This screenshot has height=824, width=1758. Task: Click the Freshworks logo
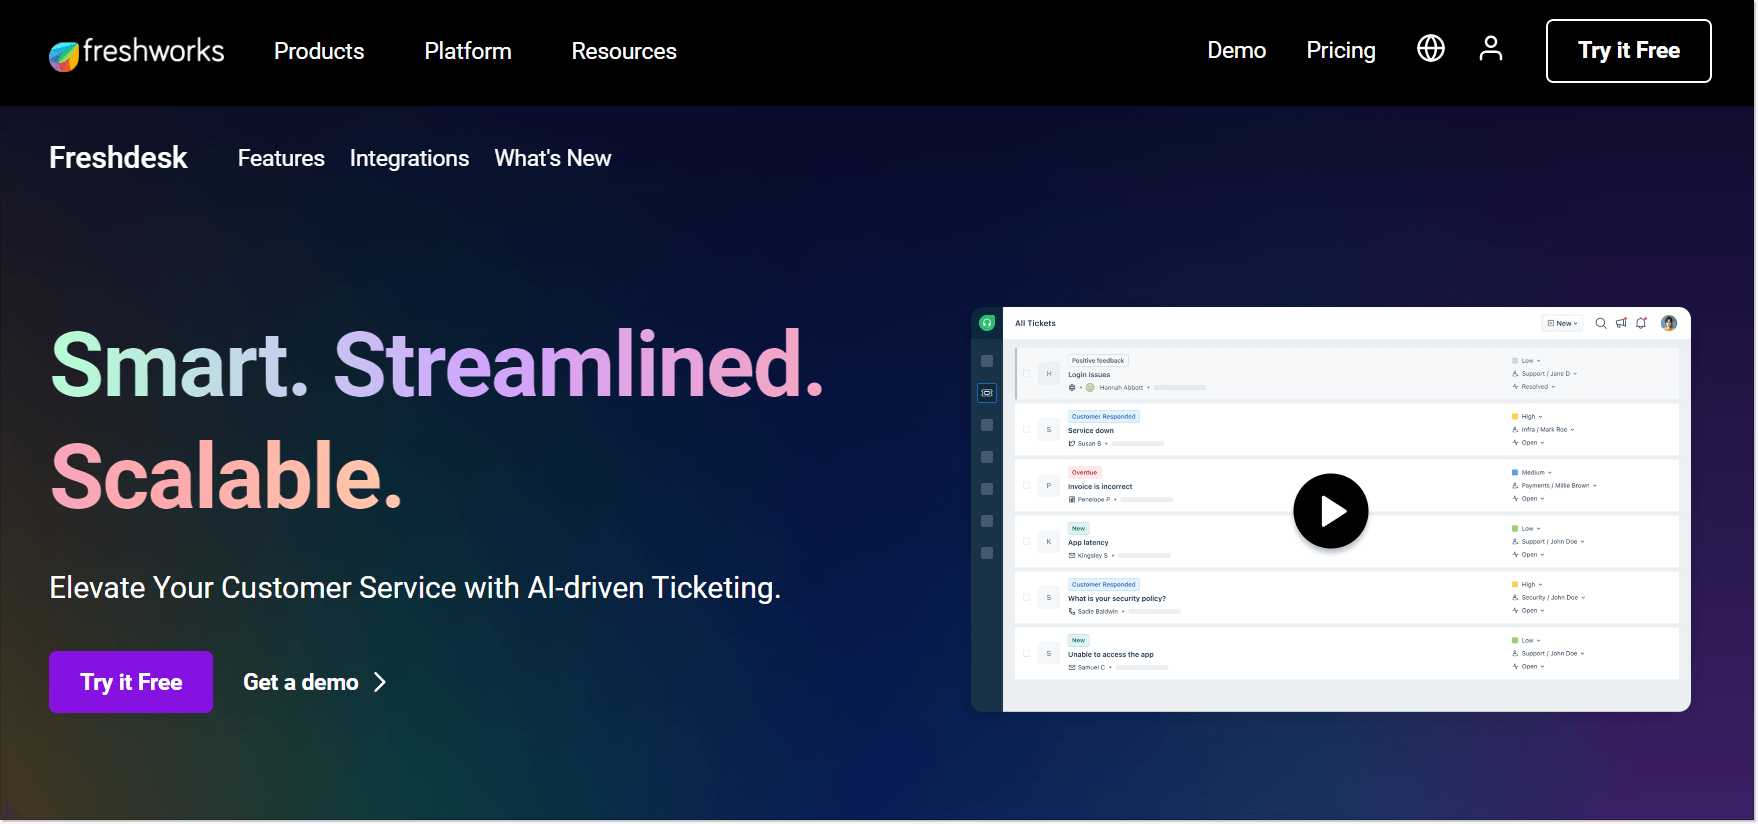pos(137,52)
